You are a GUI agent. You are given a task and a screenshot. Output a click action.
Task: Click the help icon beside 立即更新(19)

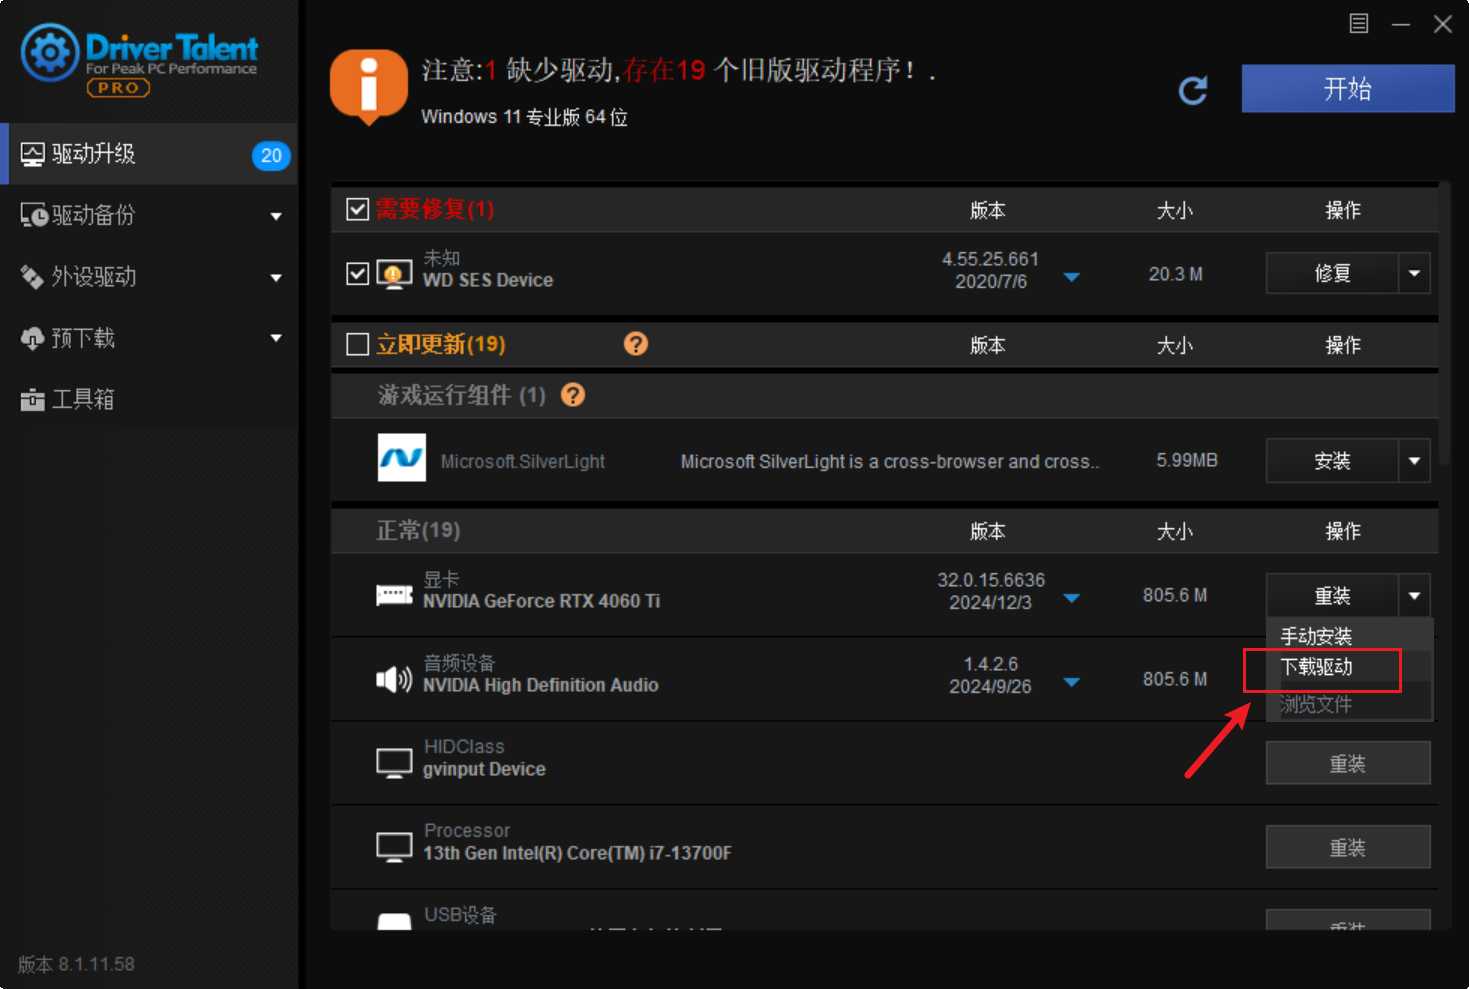pyautogui.click(x=636, y=344)
